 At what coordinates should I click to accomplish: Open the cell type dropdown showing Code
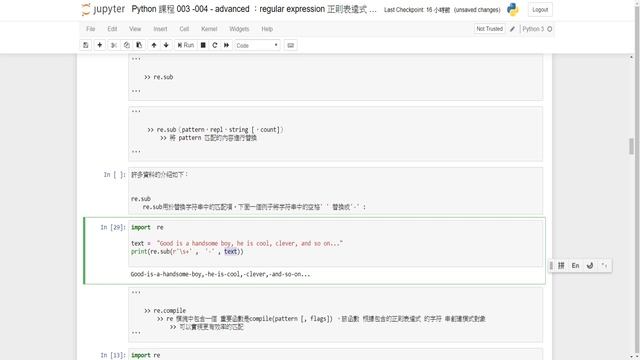pyautogui.click(x=257, y=45)
